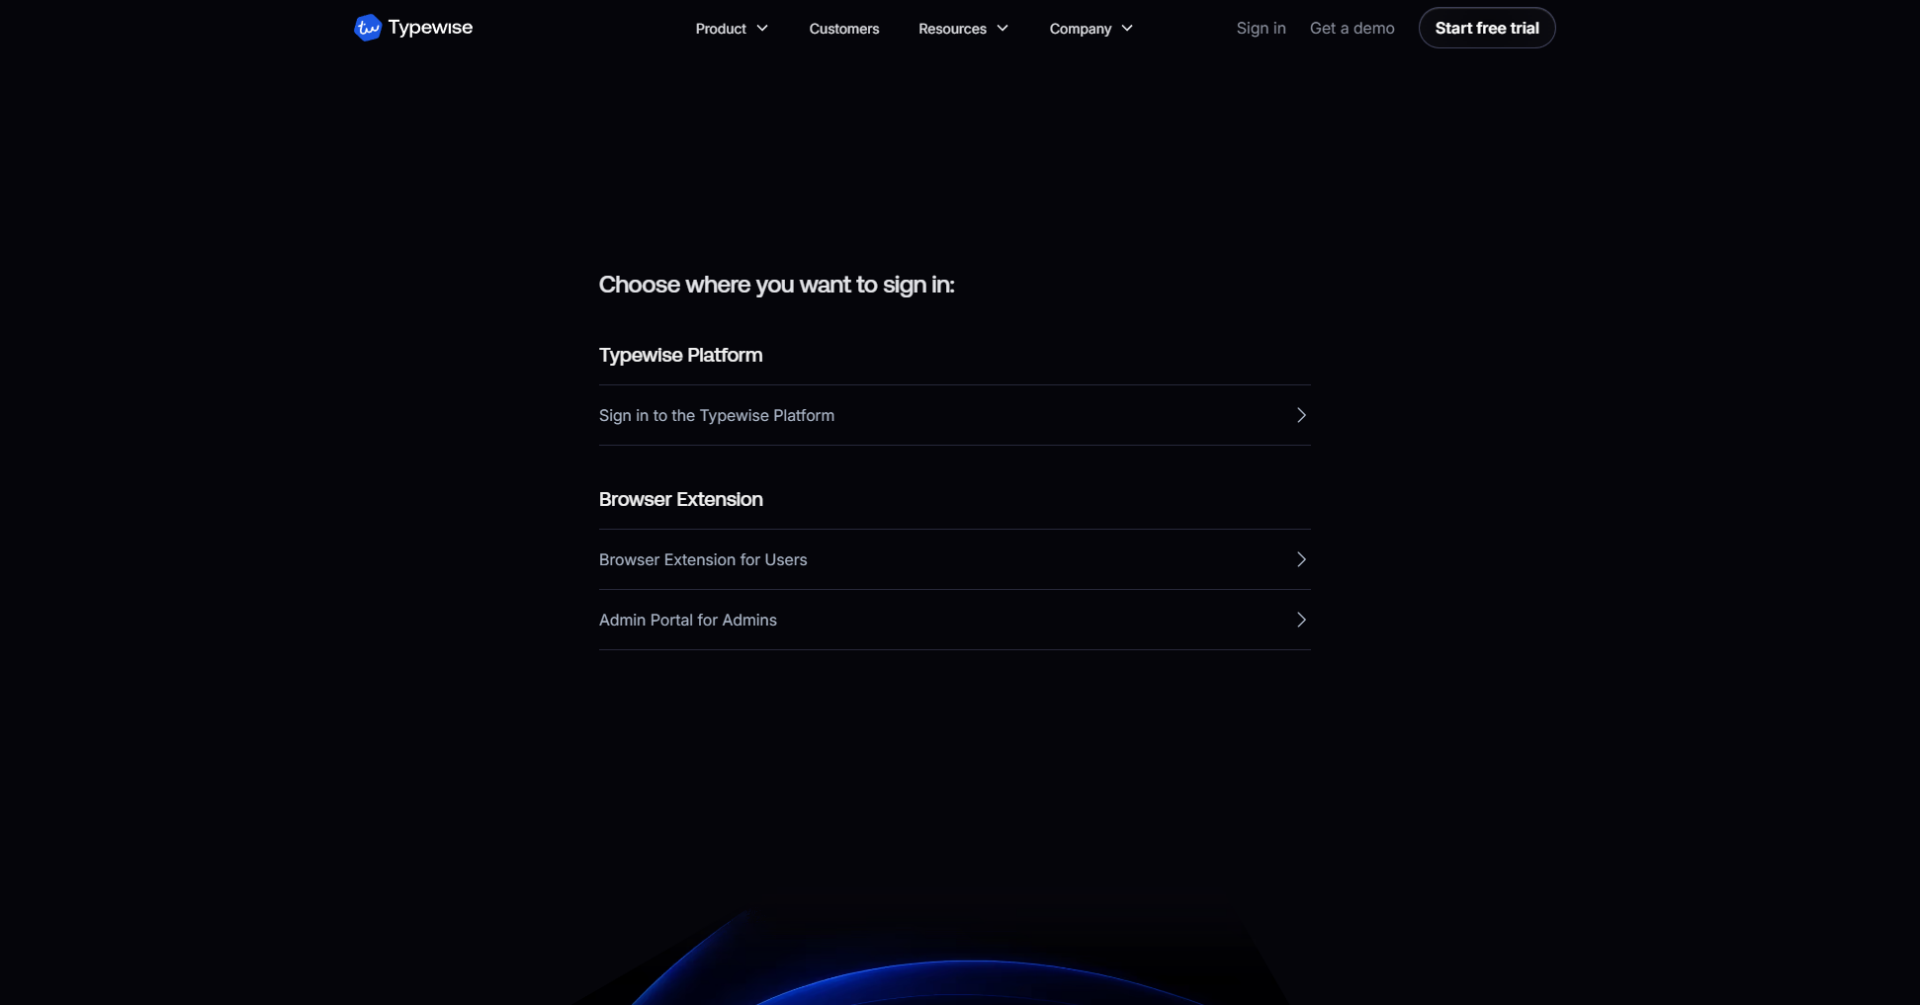
Task: Click the Company navigation chevron
Action: coord(1127,28)
